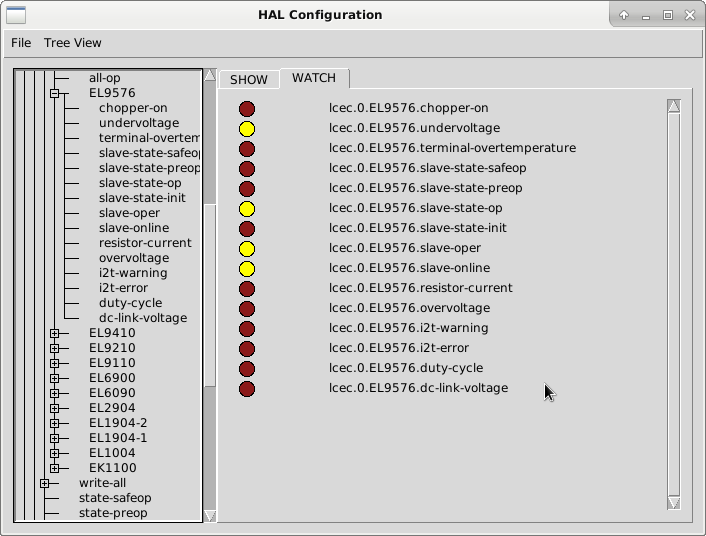Click the tree scrollbar down arrow
Viewport: 706px width, 536px height.
click(210, 516)
